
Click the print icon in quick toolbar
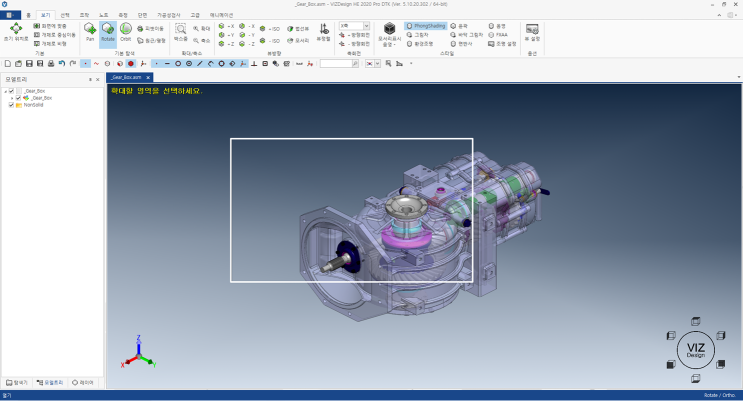(x=51, y=64)
